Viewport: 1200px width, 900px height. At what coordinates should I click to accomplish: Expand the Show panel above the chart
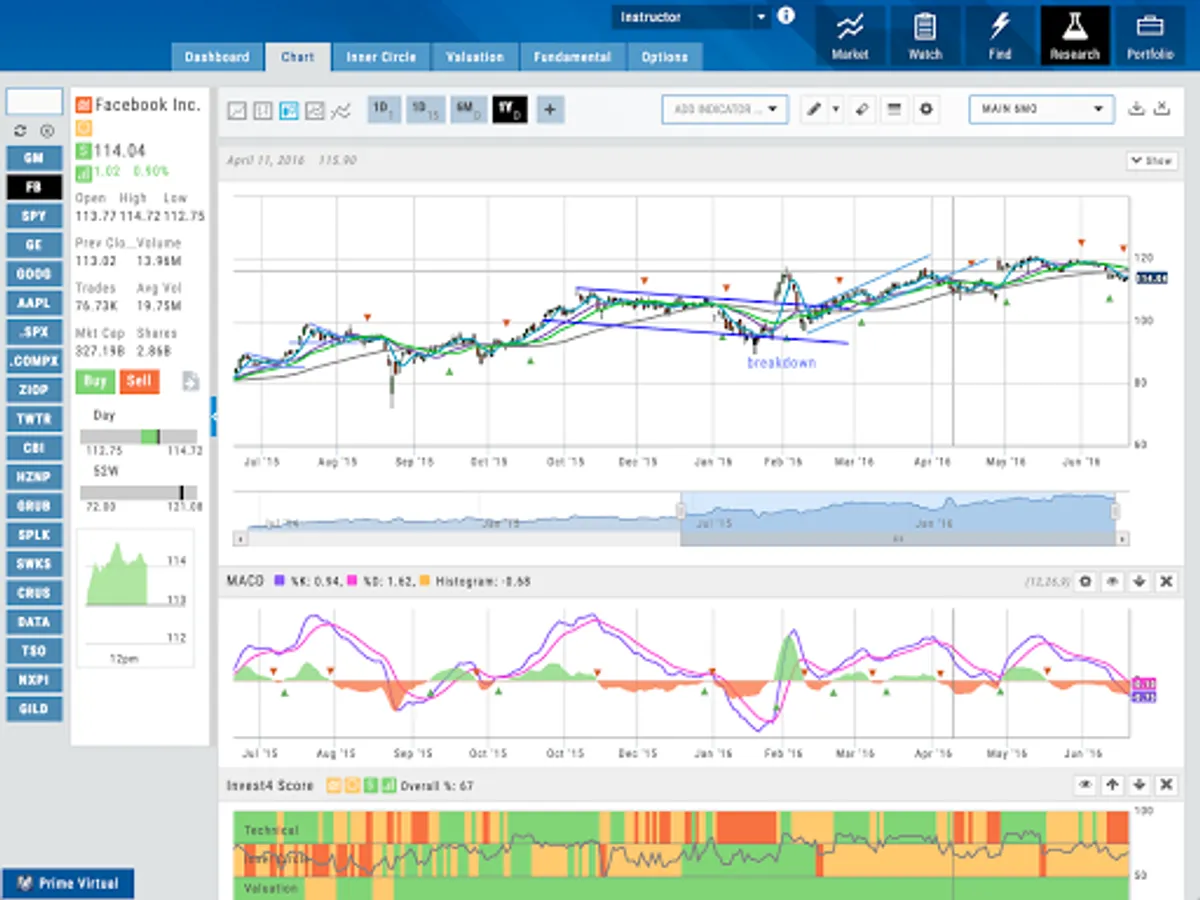[x=1152, y=161]
